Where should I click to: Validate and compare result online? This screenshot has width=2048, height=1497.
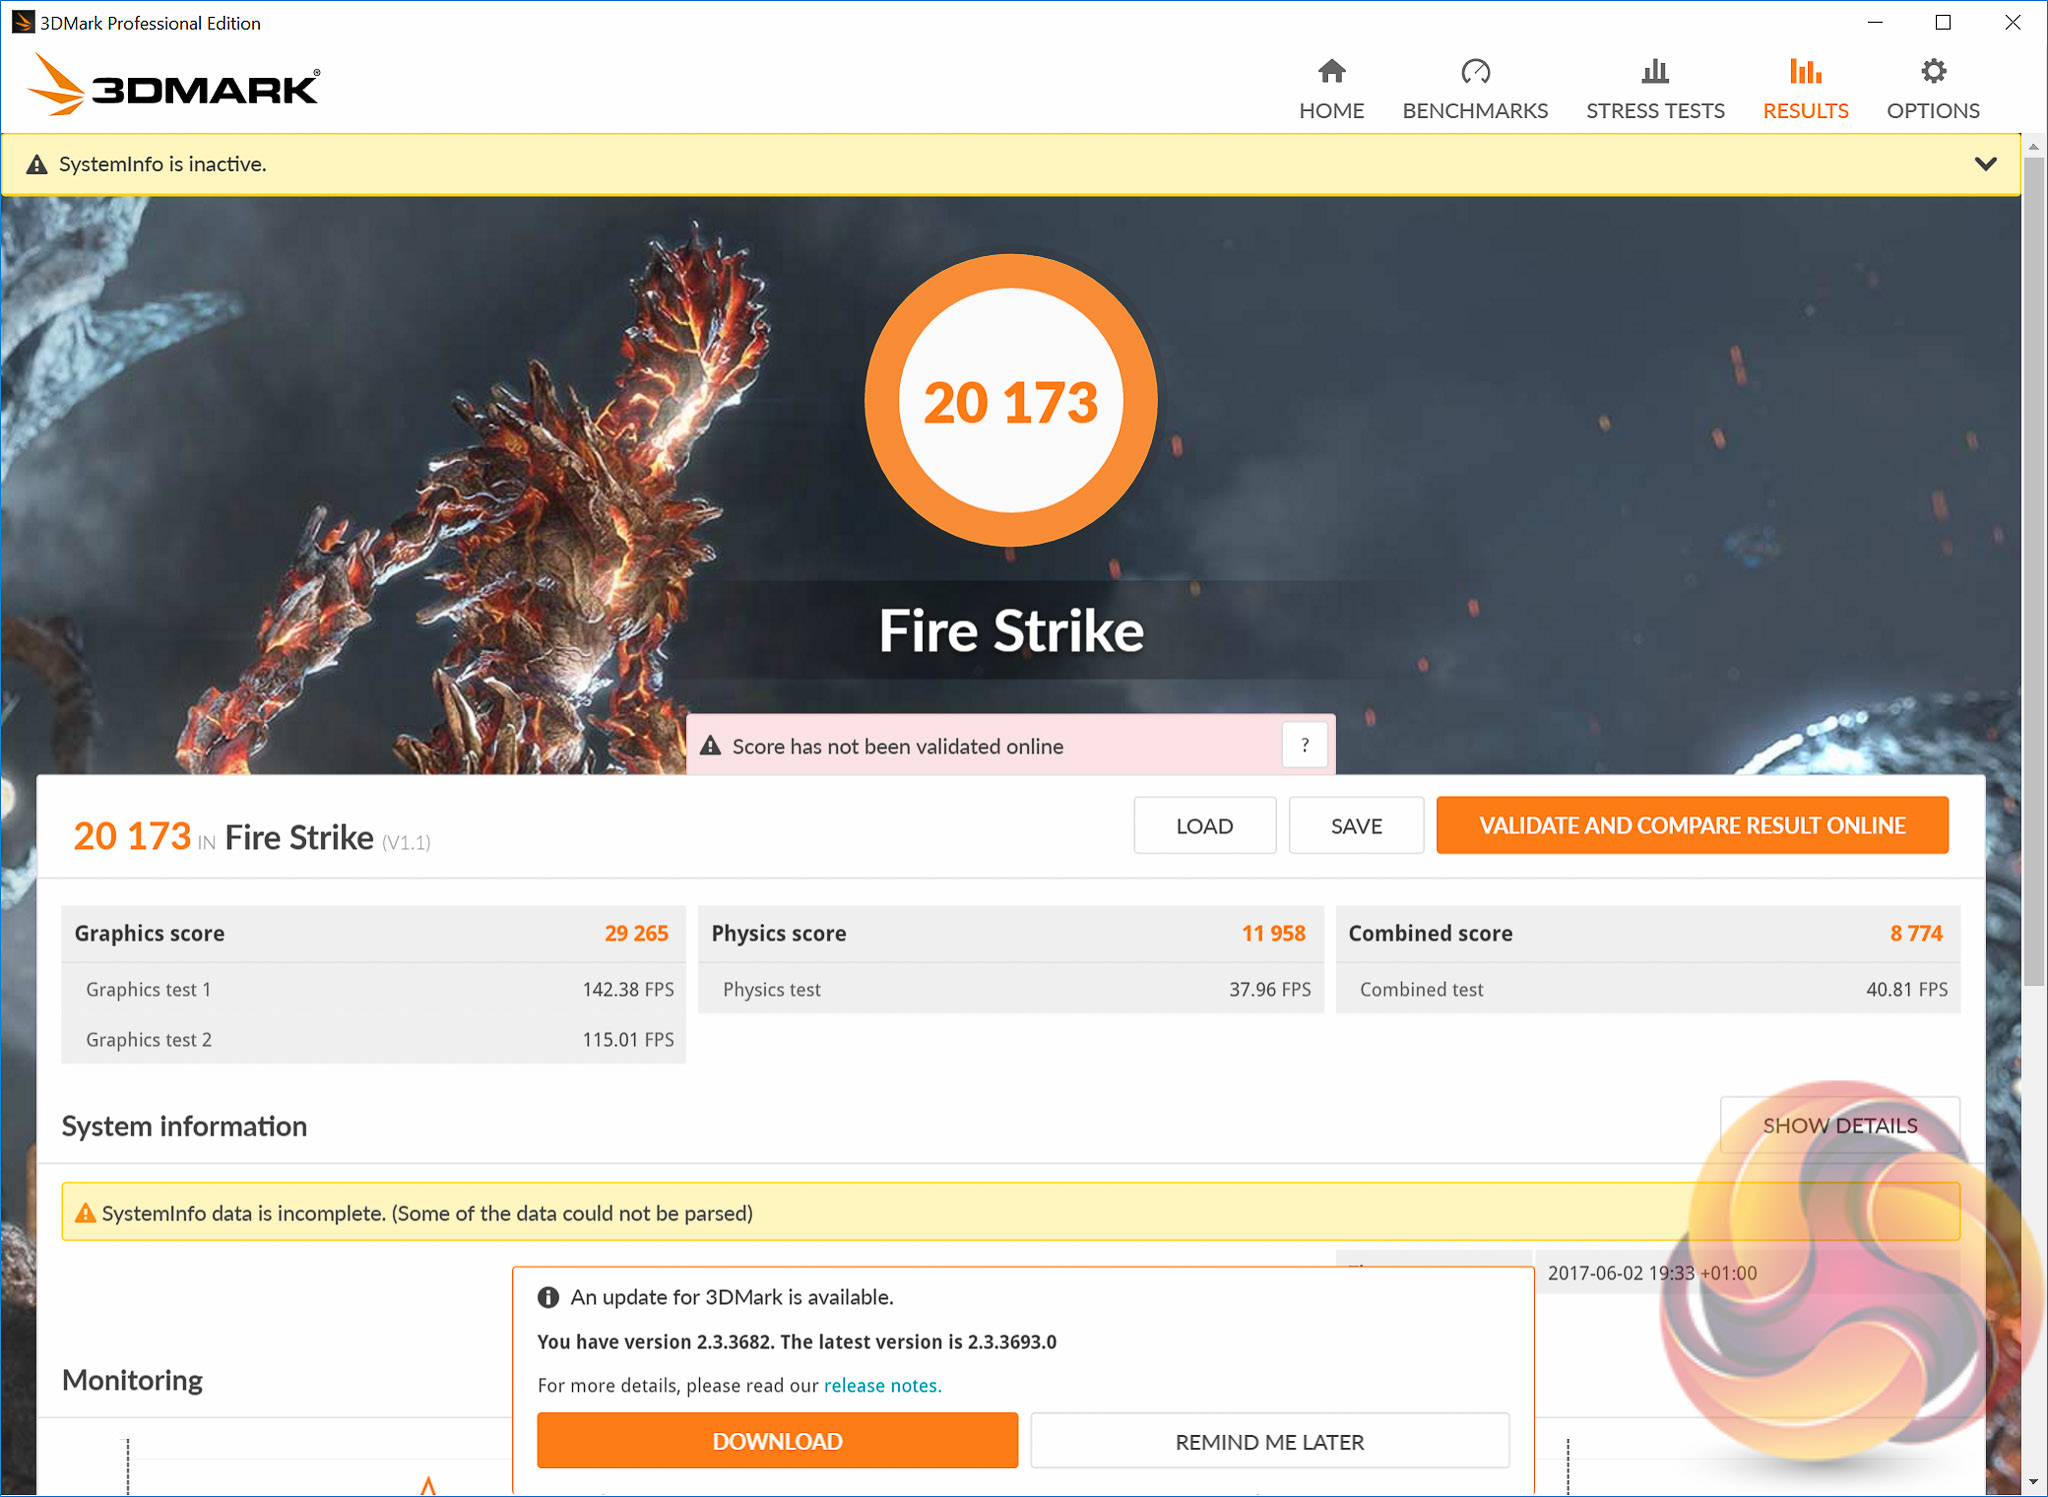pyautogui.click(x=1692, y=826)
